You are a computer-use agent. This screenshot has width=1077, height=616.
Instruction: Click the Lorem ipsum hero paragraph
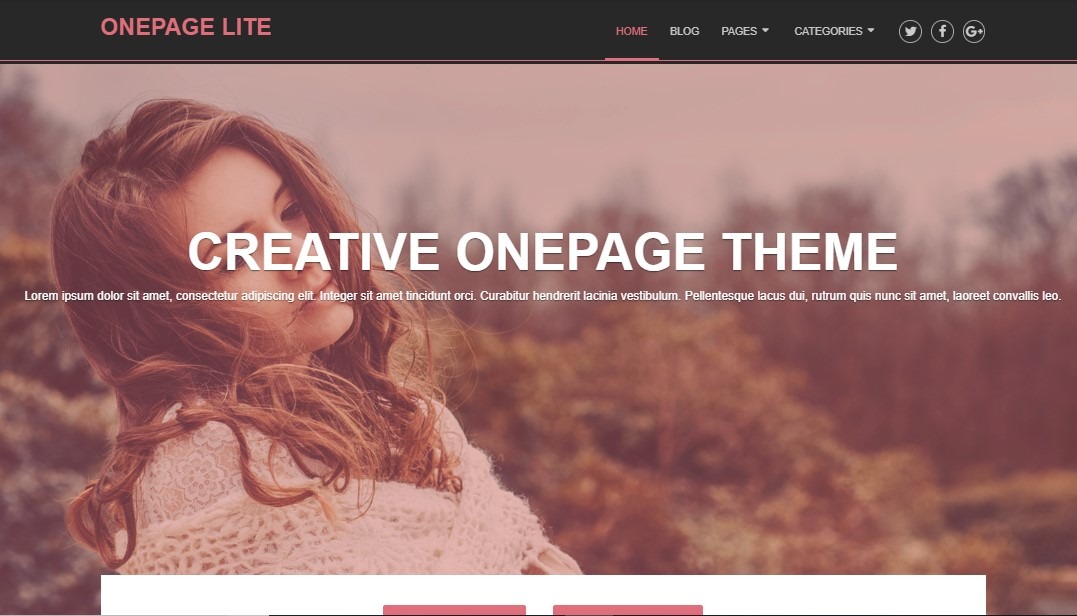pos(543,296)
